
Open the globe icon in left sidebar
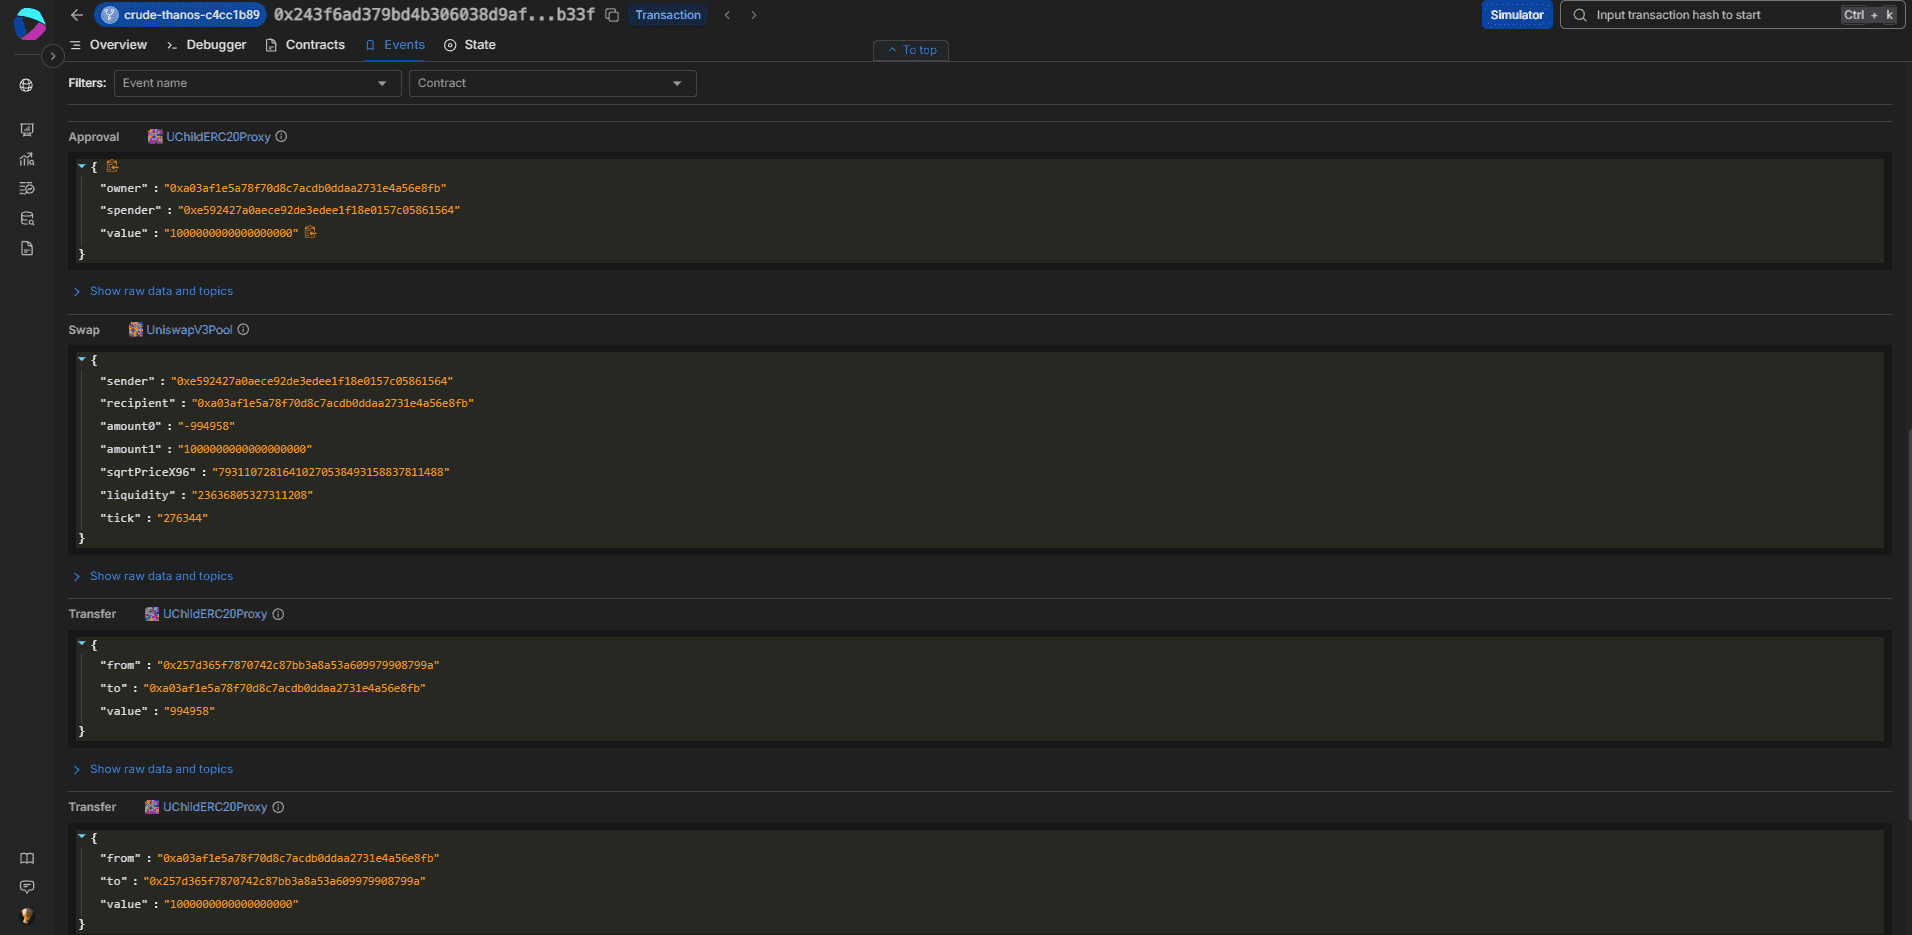pos(27,86)
